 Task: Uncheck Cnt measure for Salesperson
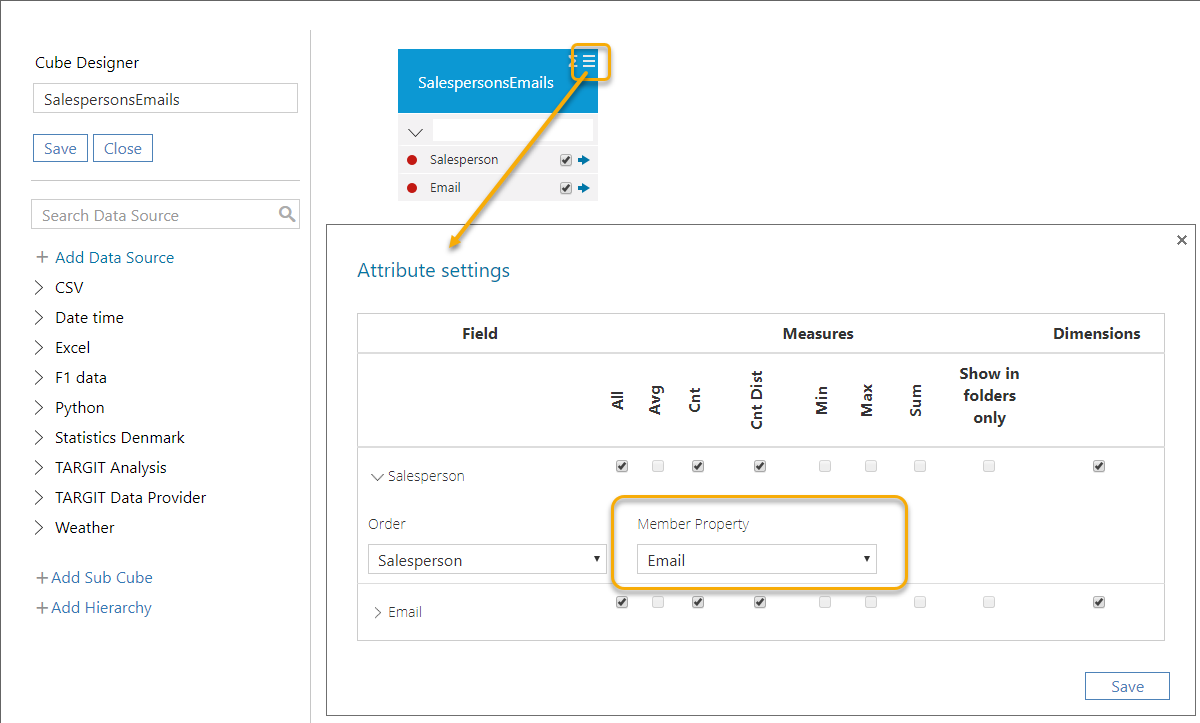(698, 466)
